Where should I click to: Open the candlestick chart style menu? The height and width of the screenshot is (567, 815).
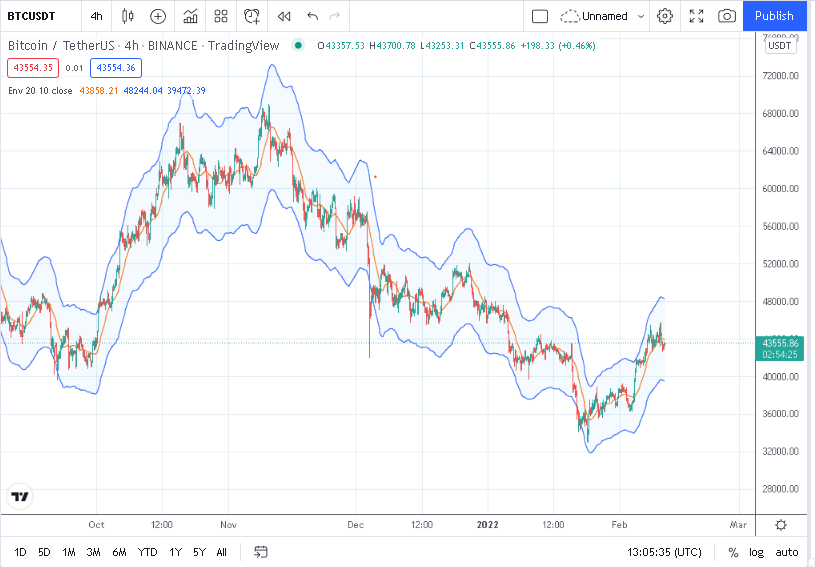(127, 16)
